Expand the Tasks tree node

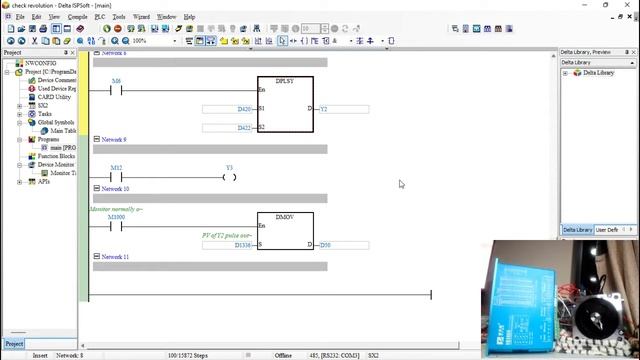point(20,114)
